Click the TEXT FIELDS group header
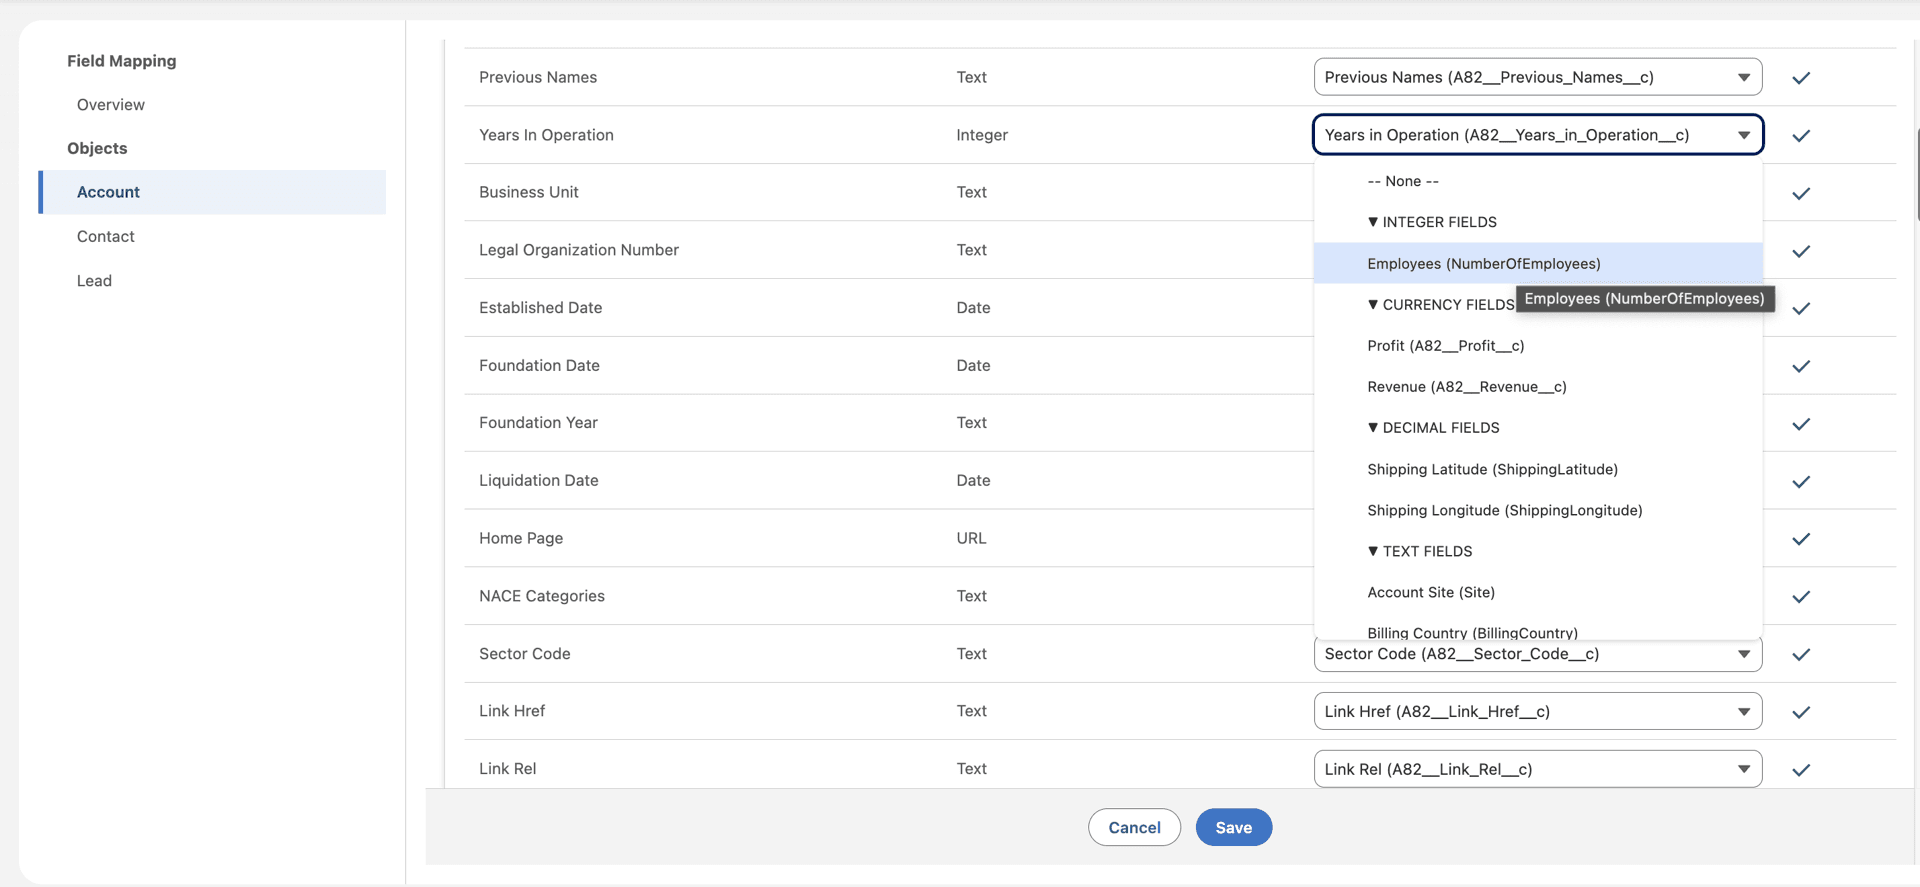This screenshot has height=887, width=1920. tap(1420, 551)
